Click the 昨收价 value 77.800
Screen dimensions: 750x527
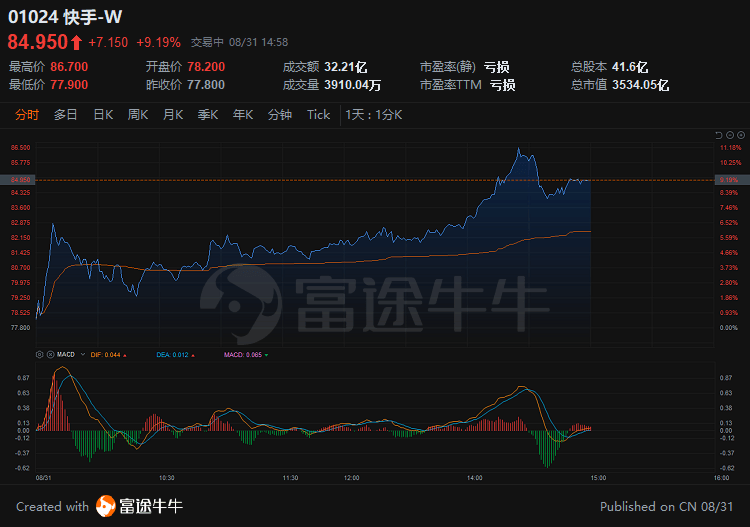coord(206,85)
